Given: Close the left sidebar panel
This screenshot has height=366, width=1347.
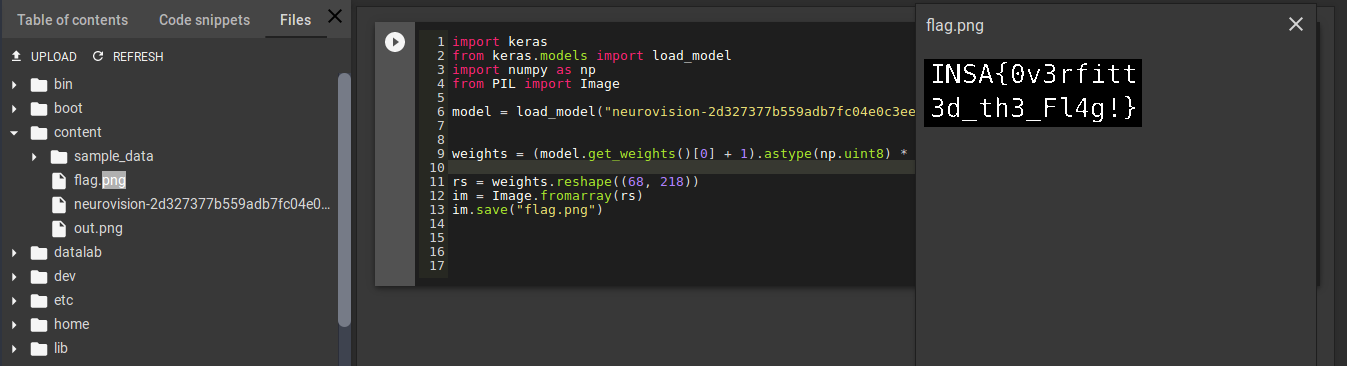Looking at the screenshot, I should tap(335, 16).
